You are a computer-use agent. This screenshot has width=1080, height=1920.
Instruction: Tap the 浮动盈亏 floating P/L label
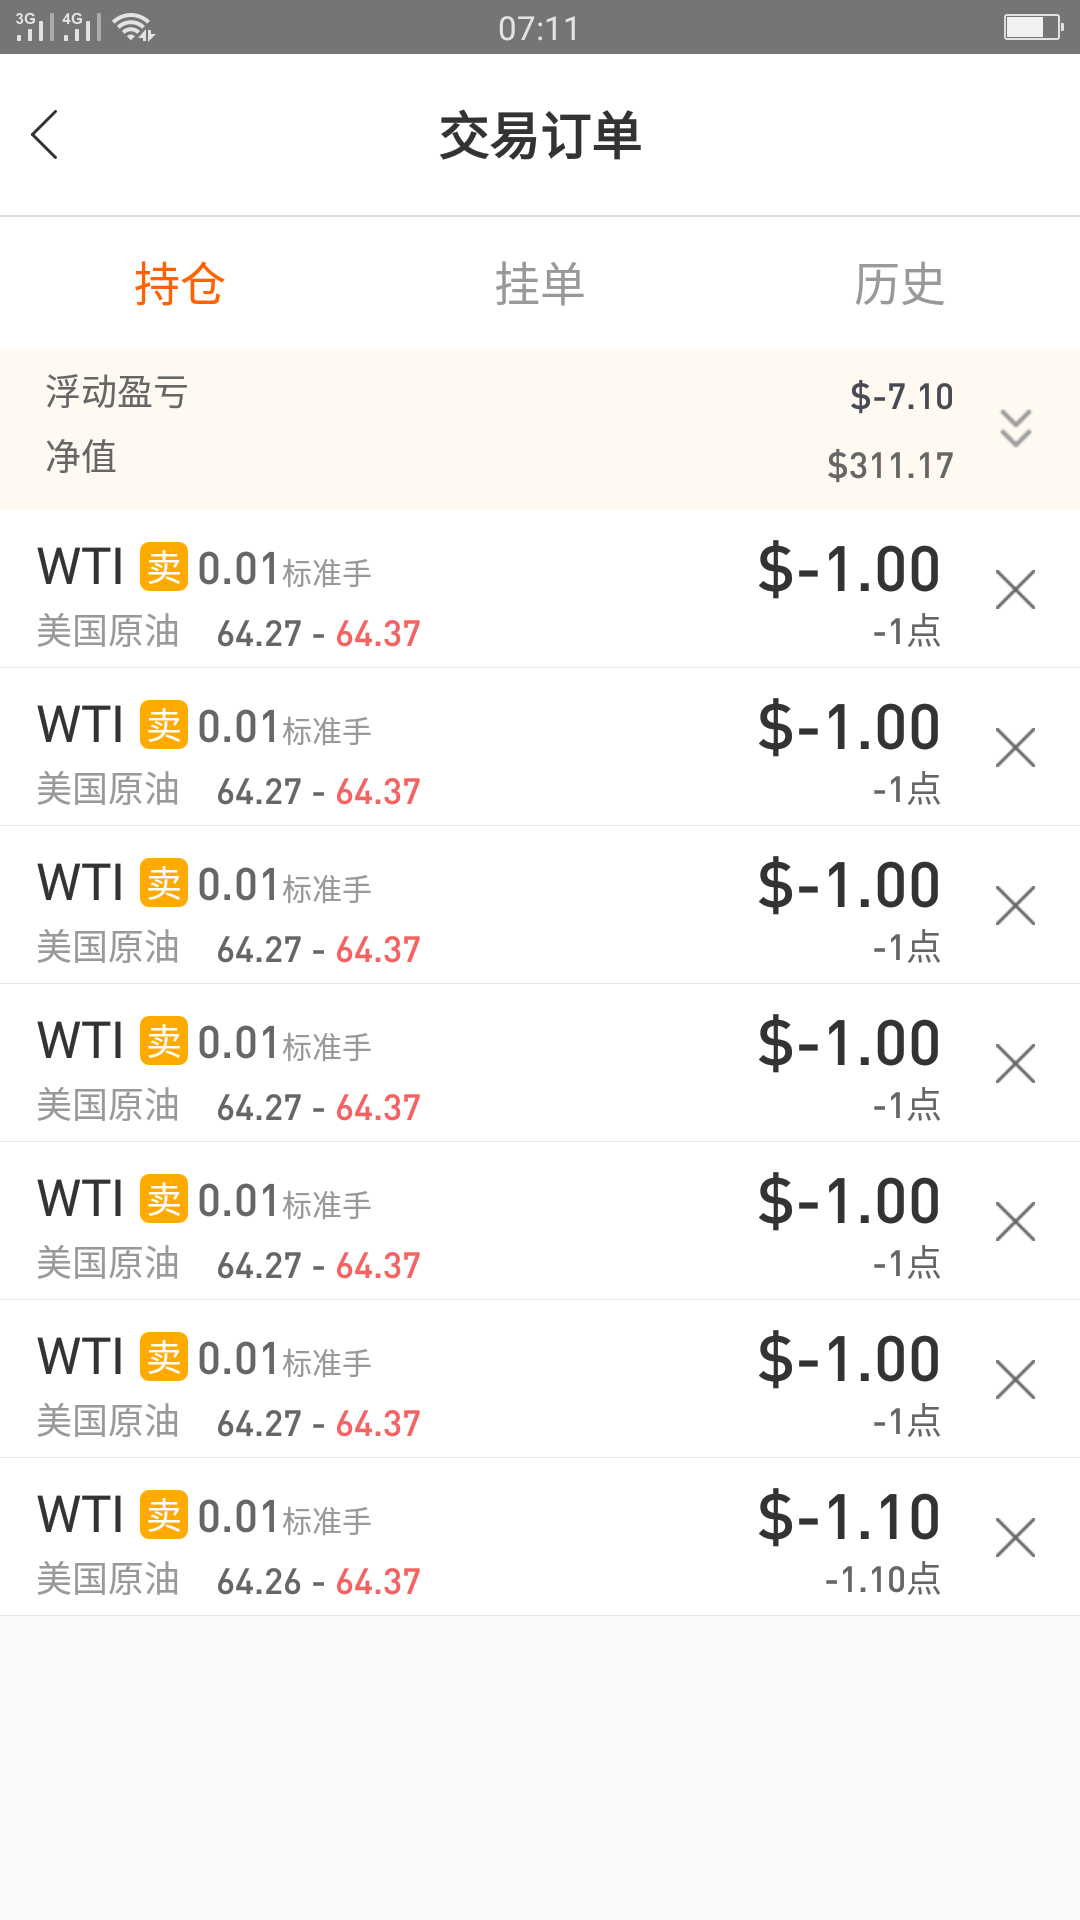pos(117,392)
